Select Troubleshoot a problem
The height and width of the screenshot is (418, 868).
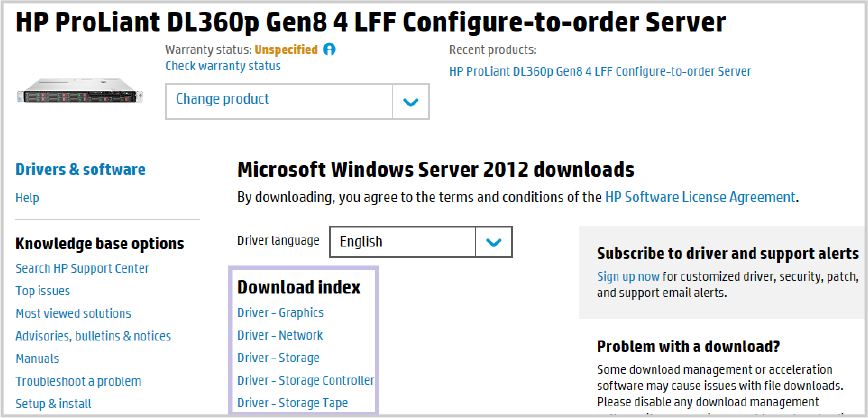pyautogui.click(x=78, y=381)
